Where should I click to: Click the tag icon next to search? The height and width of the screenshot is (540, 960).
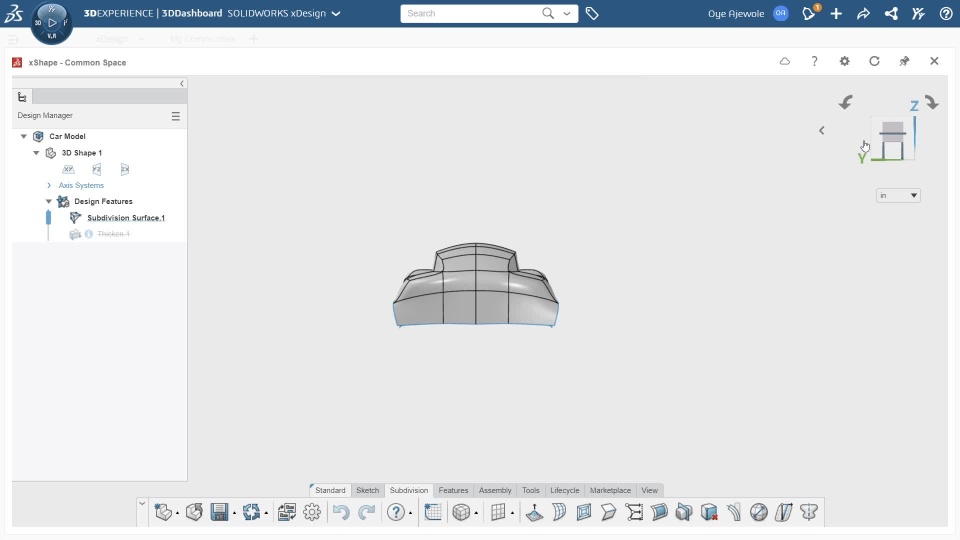pyautogui.click(x=592, y=13)
